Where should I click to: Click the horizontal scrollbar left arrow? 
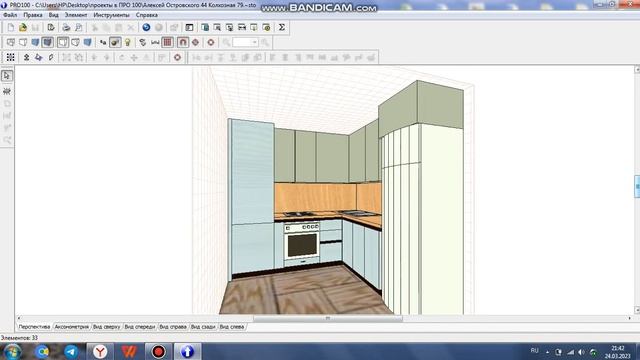point(19,318)
